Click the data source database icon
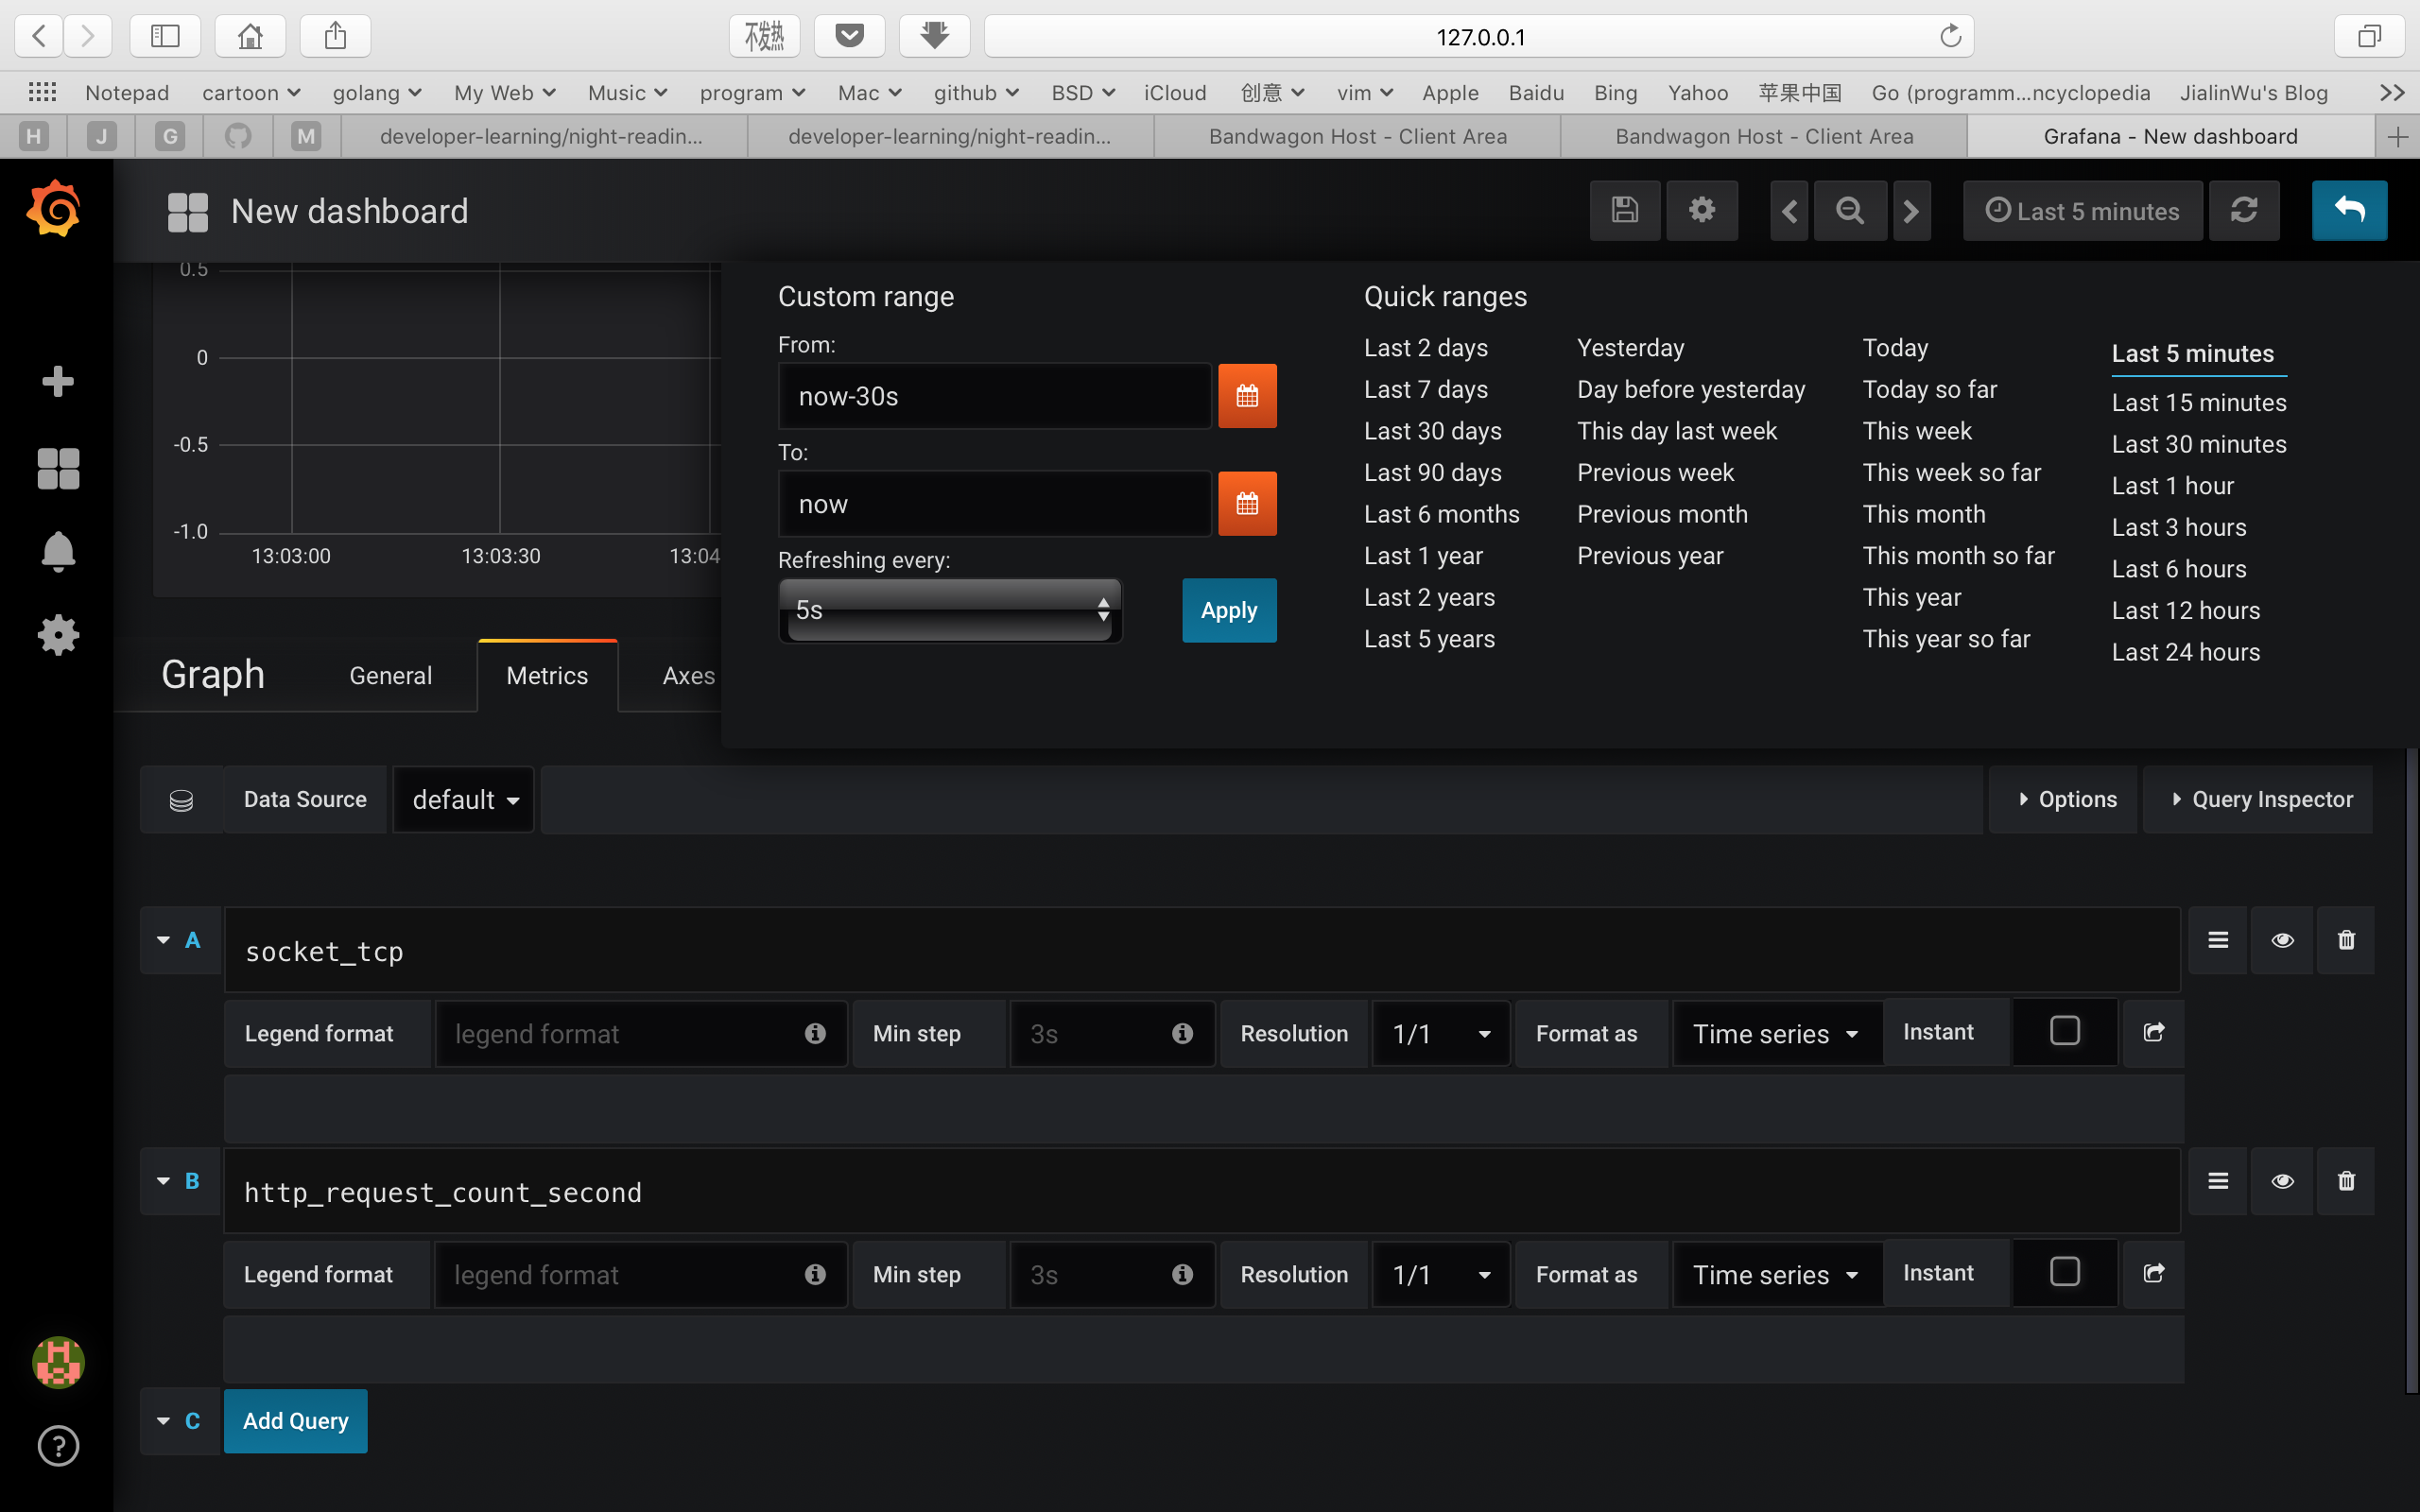This screenshot has width=2420, height=1512. (x=181, y=800)
